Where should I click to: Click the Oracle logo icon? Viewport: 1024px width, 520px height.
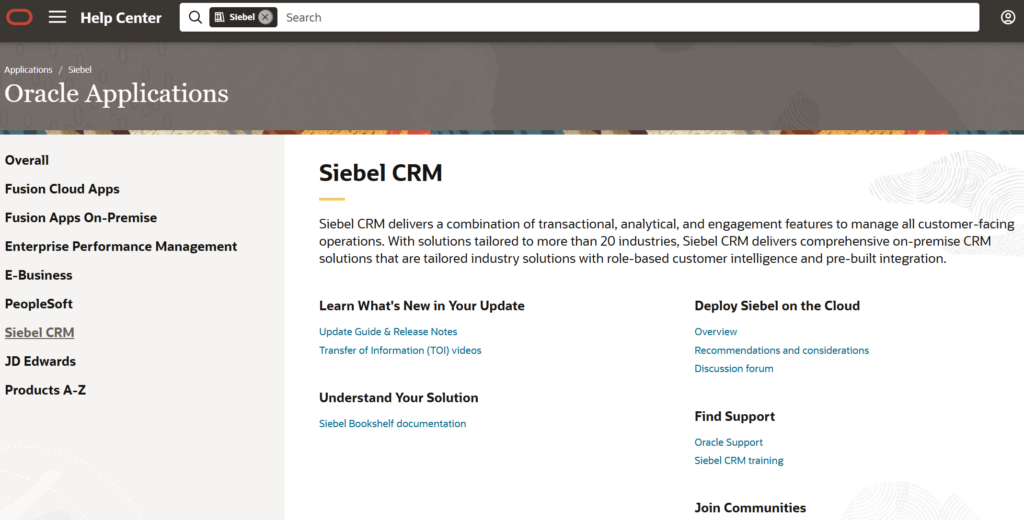point(19,17)
